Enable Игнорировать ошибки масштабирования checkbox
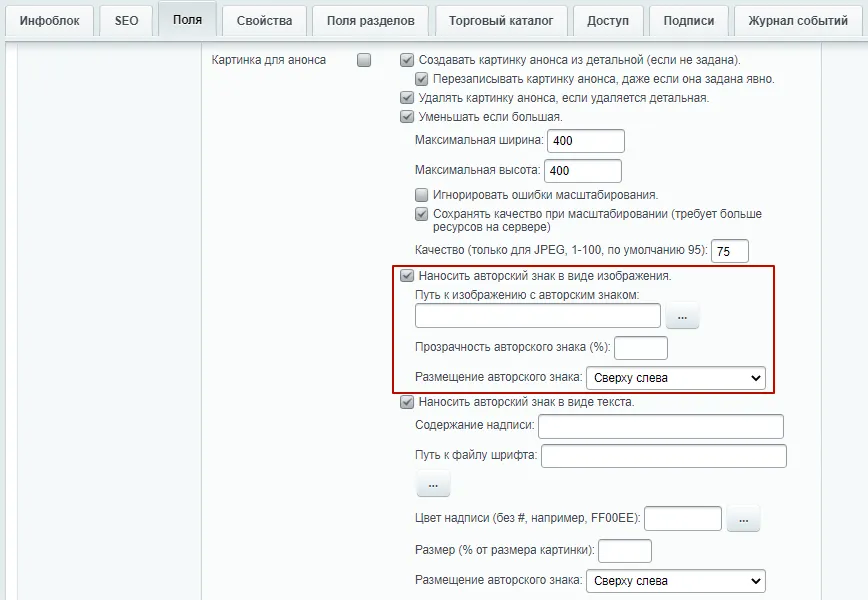This screenshot has width=868, height=600. point(421,195)
